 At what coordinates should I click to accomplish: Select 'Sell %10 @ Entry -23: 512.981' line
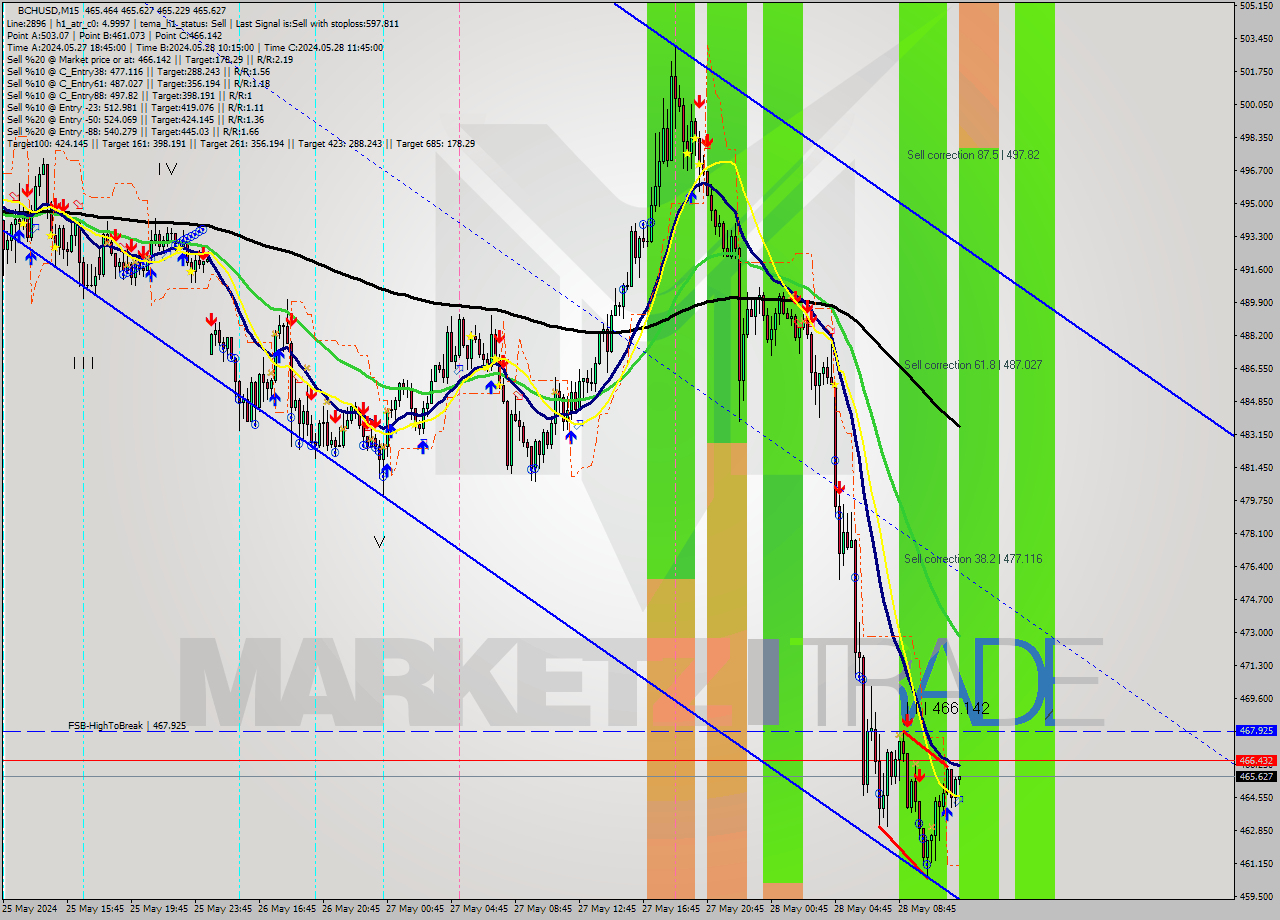point(135,107)
